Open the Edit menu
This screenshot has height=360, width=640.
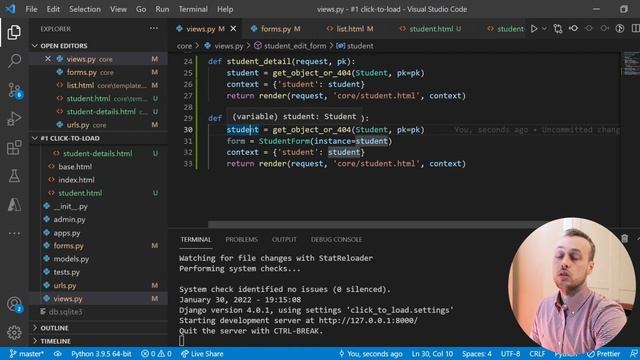[53, 9]
